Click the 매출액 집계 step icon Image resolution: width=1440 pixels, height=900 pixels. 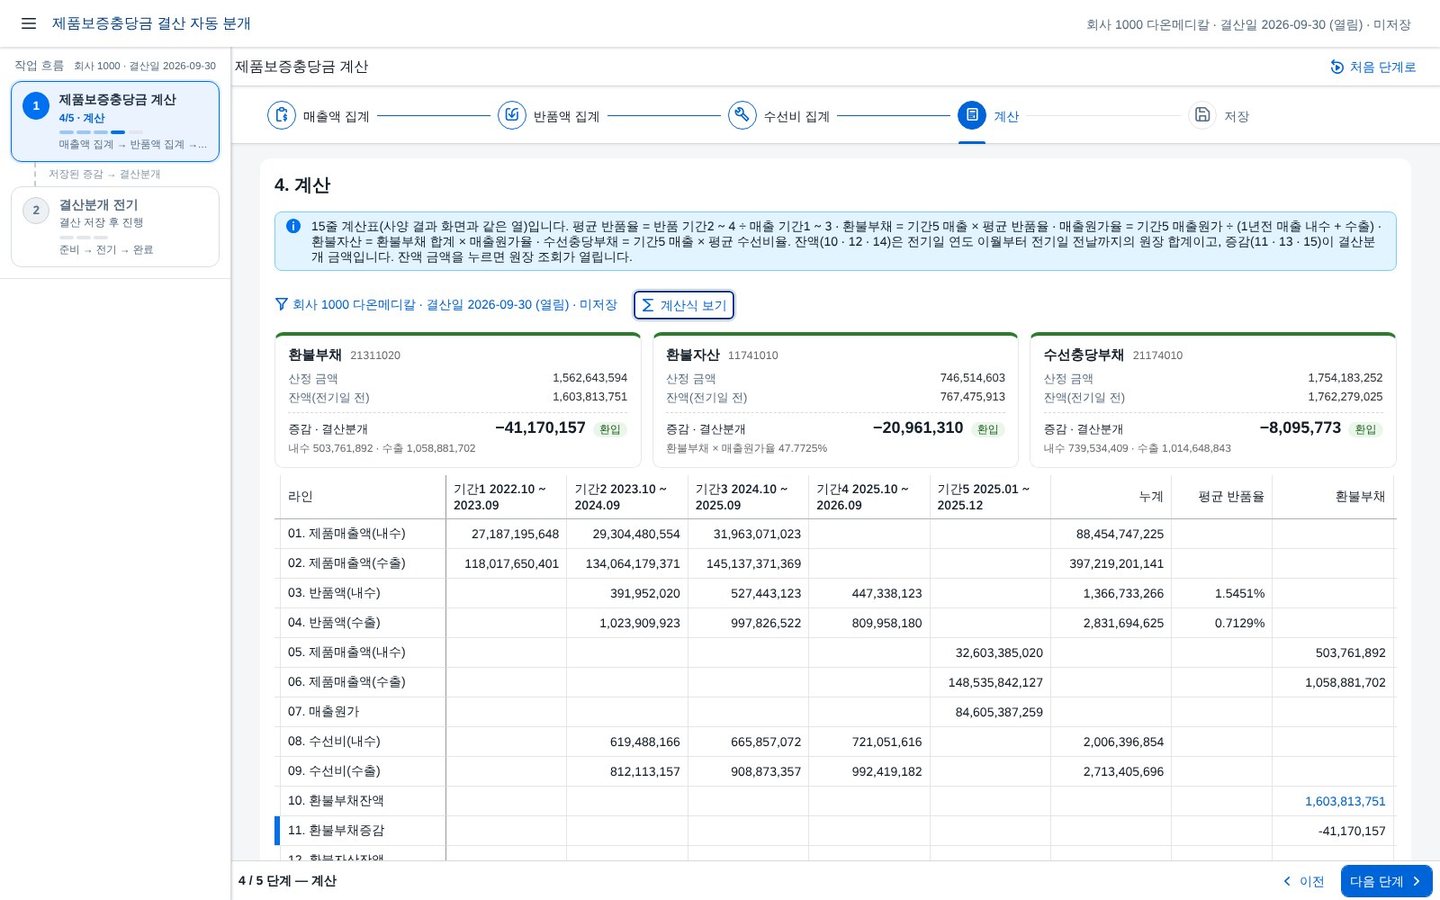(x=282, y=115)
